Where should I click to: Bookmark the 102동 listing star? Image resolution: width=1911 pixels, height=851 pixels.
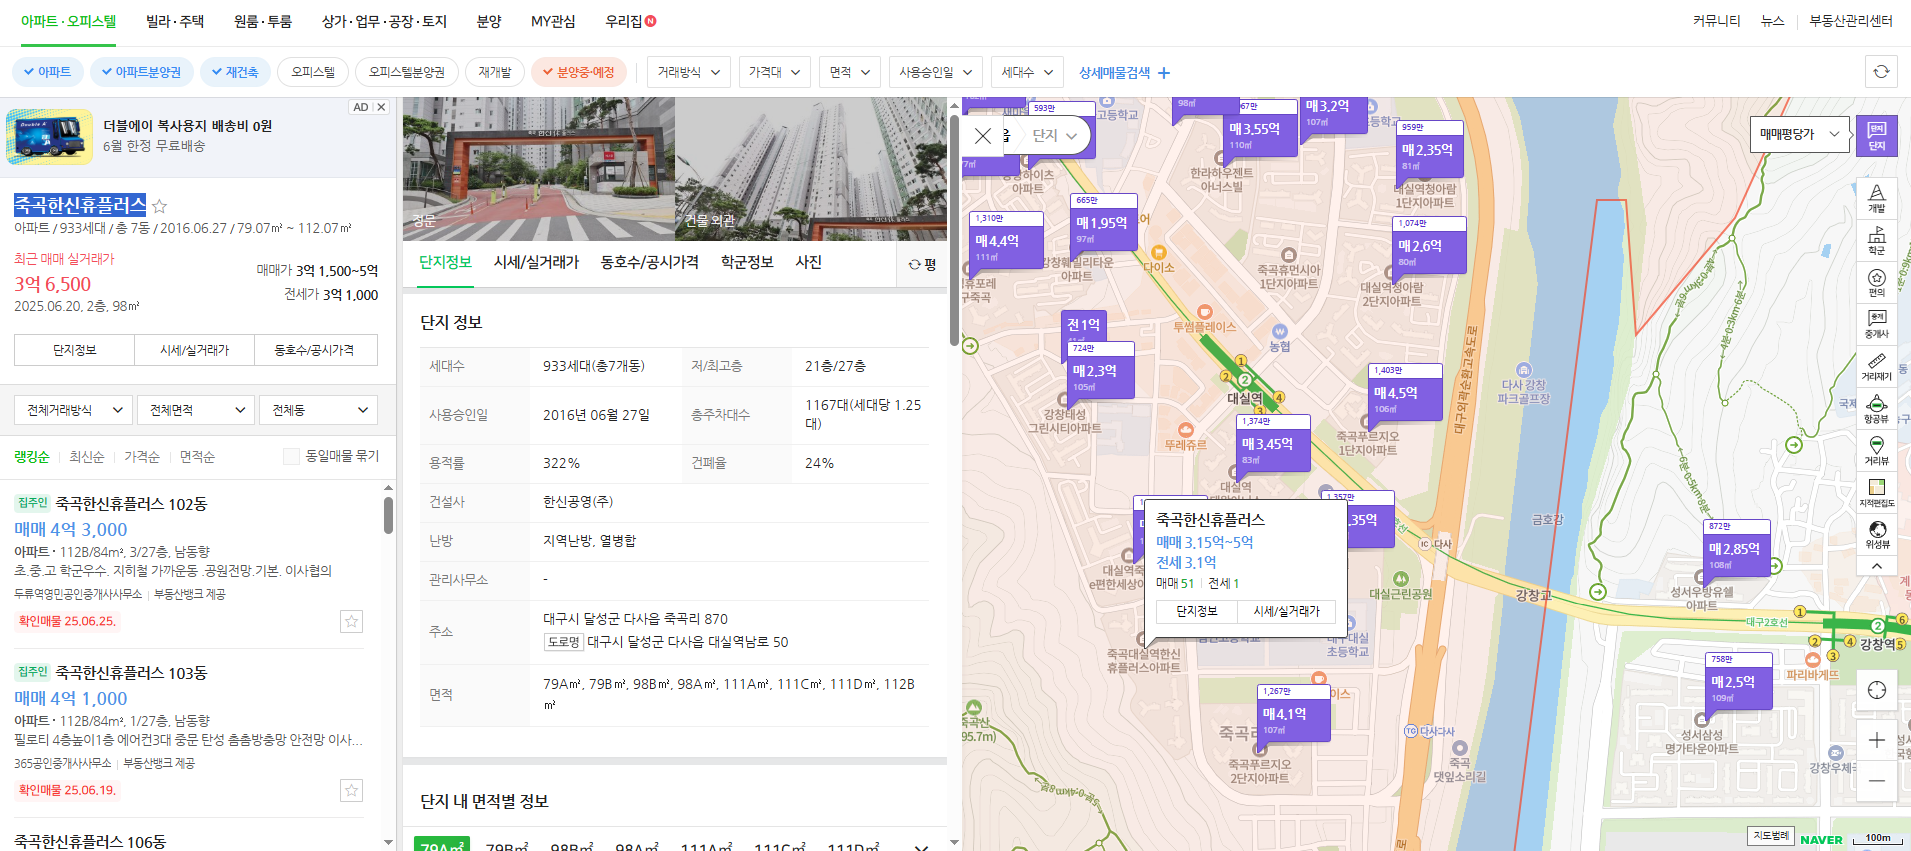click(x=351, y=621)
